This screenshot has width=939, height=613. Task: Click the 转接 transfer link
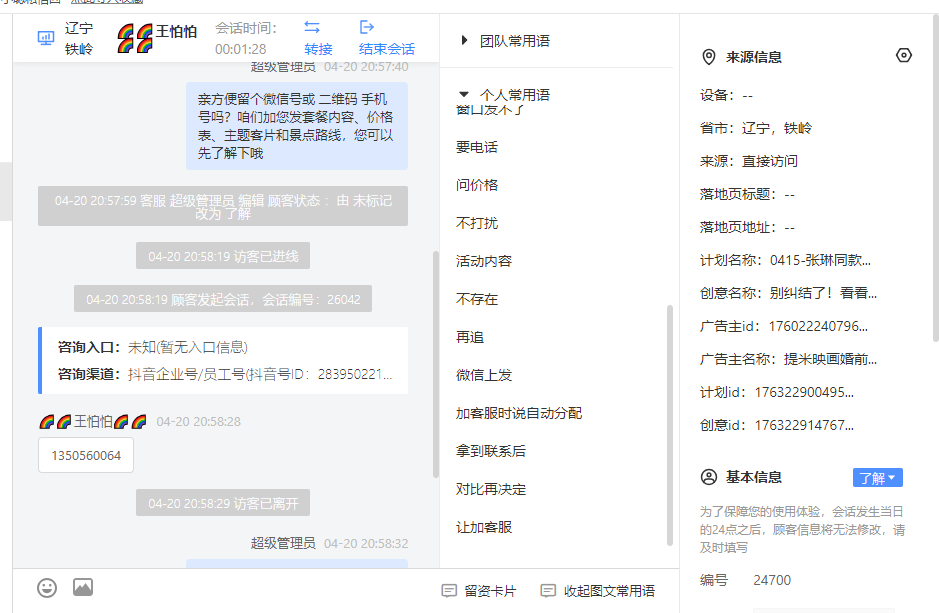point(318,49)
